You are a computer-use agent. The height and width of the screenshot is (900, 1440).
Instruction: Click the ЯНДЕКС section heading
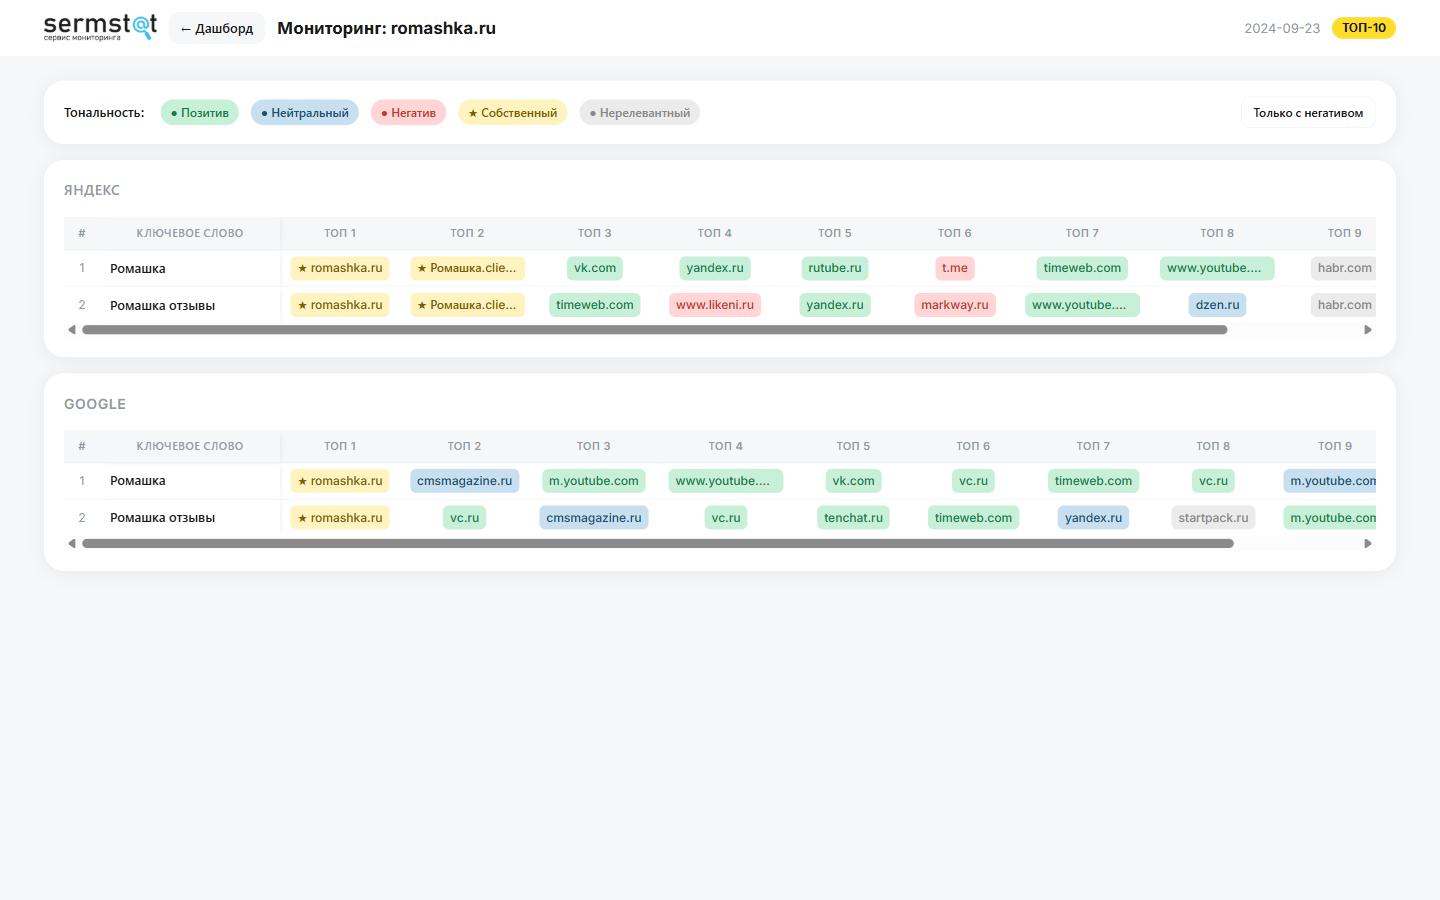pos(92,190)
